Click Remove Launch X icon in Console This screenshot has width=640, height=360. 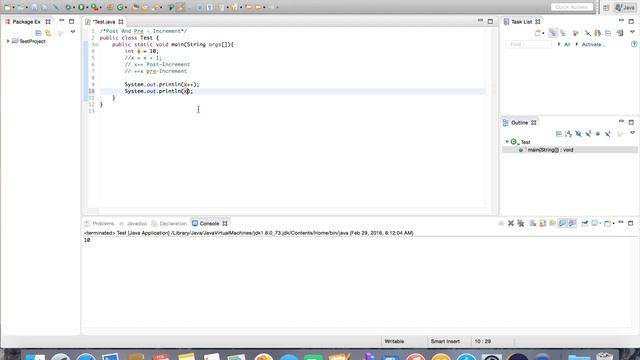pos(511,223)
